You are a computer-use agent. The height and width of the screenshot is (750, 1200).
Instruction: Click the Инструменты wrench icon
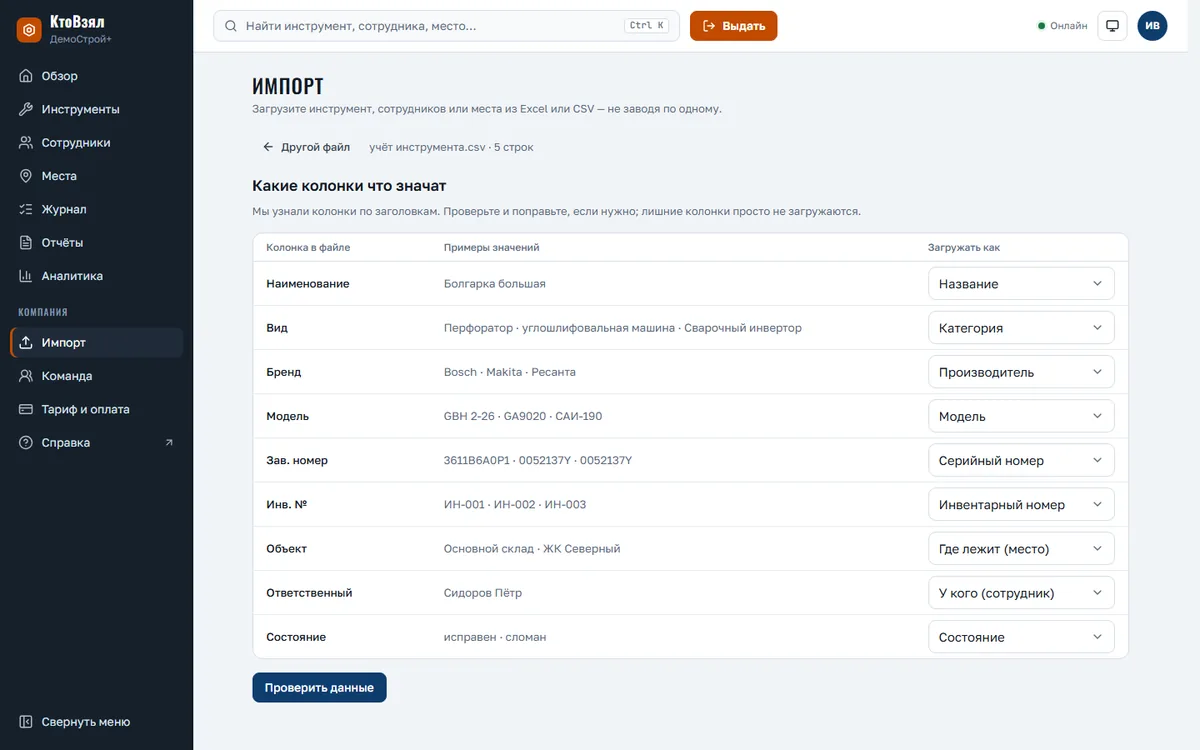tap(26, 109)
